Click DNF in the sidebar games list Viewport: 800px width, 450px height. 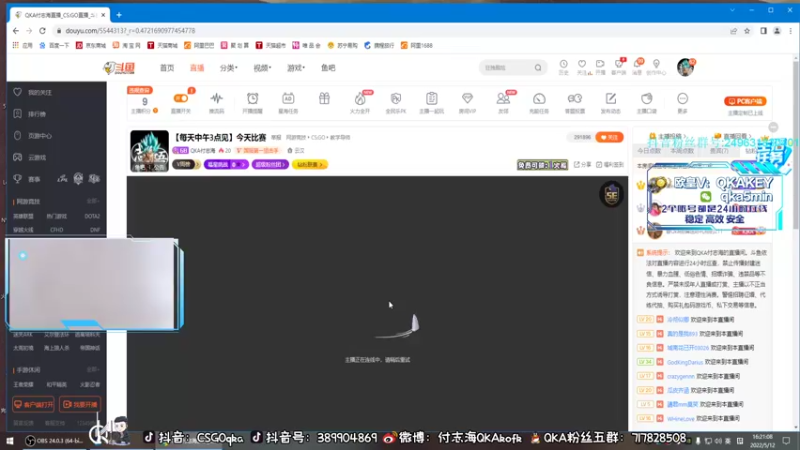tap(94, 230)
